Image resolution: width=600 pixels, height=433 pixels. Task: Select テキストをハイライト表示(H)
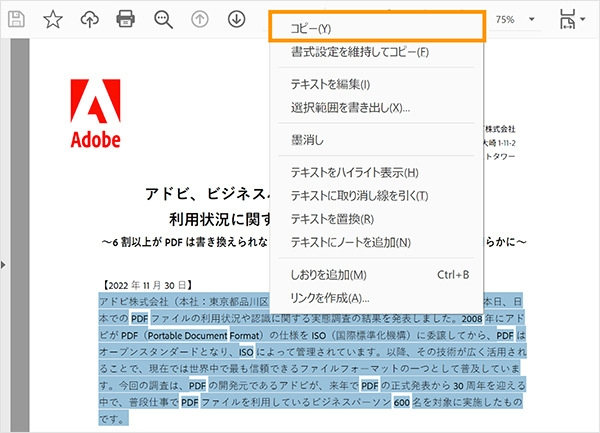coord(377,173)
